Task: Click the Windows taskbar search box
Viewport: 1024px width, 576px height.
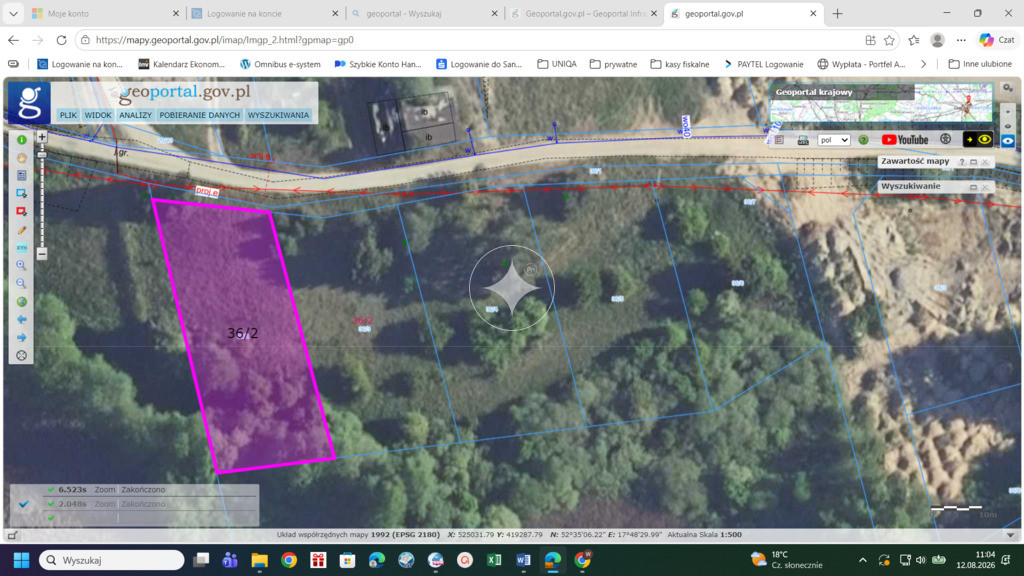Action: pyautogui.click(x=112, y=560)
